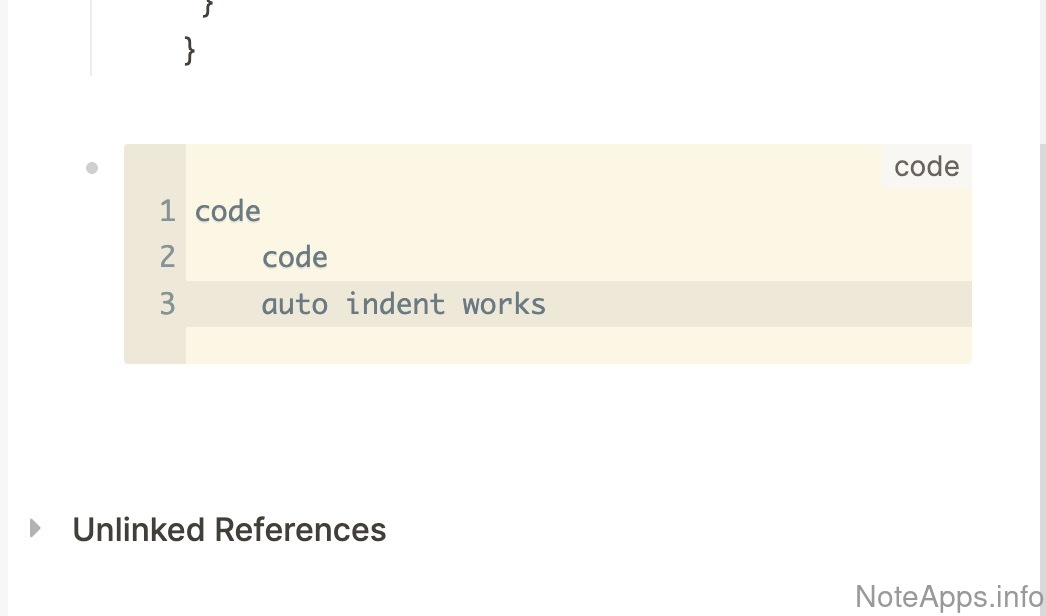Viewport: 1046px width, 616px height.
Task: Click empty gutter area below line number 3
Action: click(x=155, y=344)
